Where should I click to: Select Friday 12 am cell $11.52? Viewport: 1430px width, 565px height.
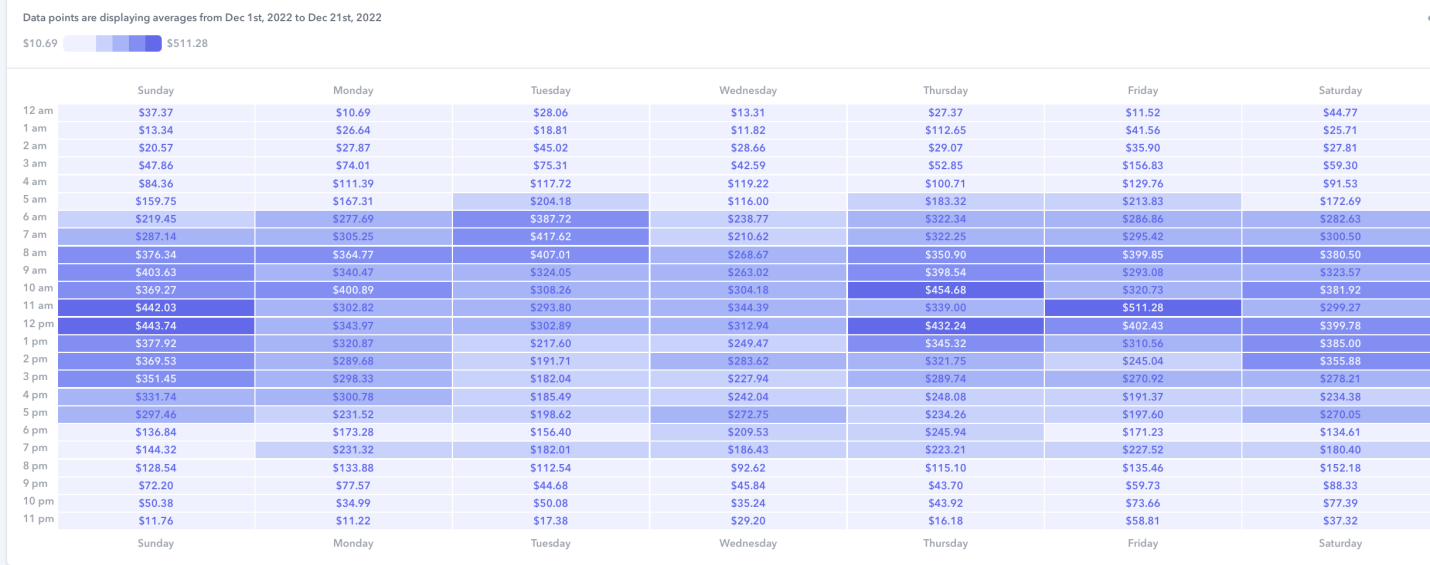(x=1143, y=113)
